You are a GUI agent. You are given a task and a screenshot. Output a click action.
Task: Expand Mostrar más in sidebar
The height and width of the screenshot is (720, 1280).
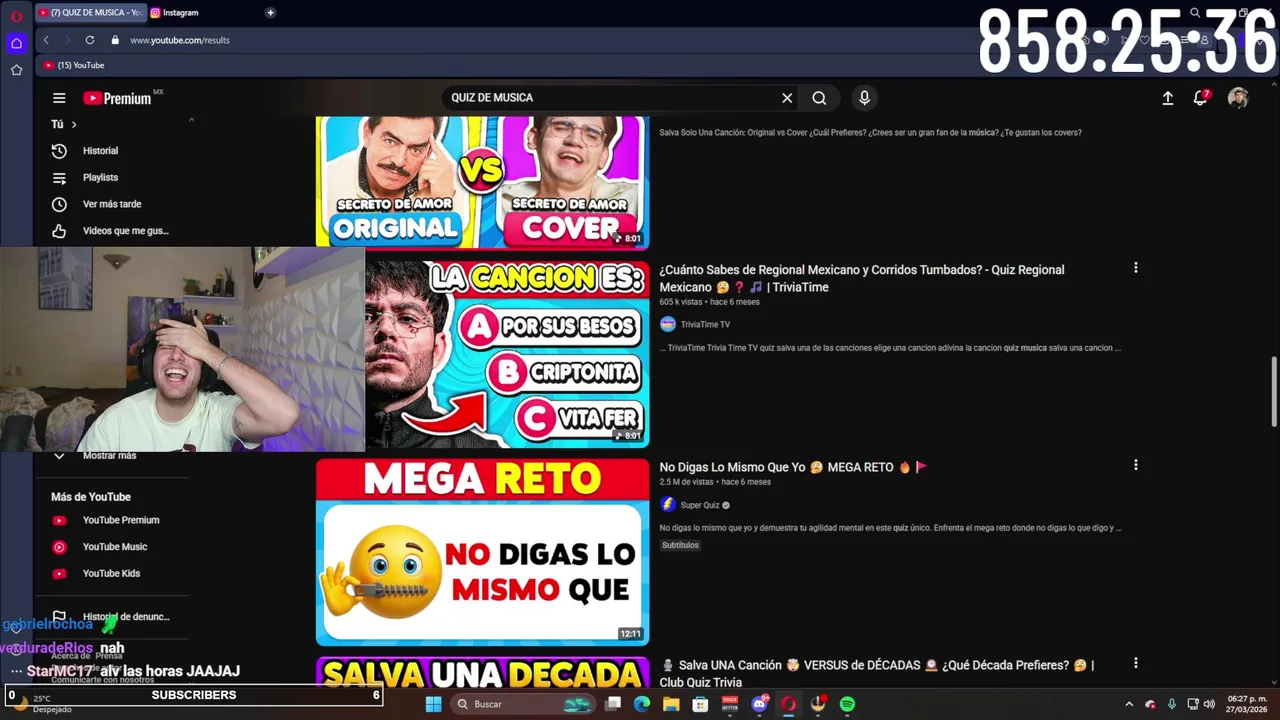click(111, 456)
